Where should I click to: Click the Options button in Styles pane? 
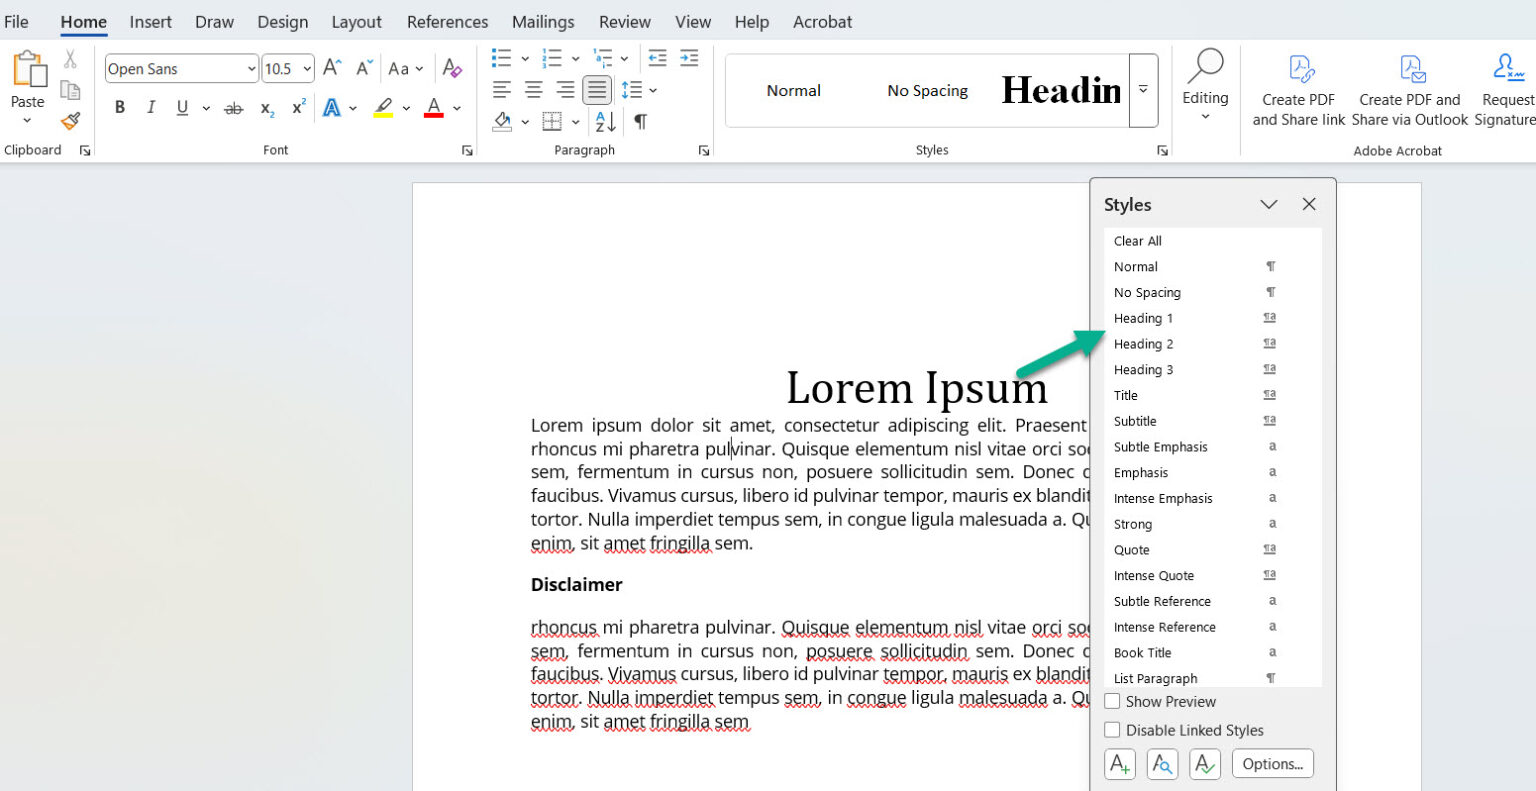point(1272,763)
